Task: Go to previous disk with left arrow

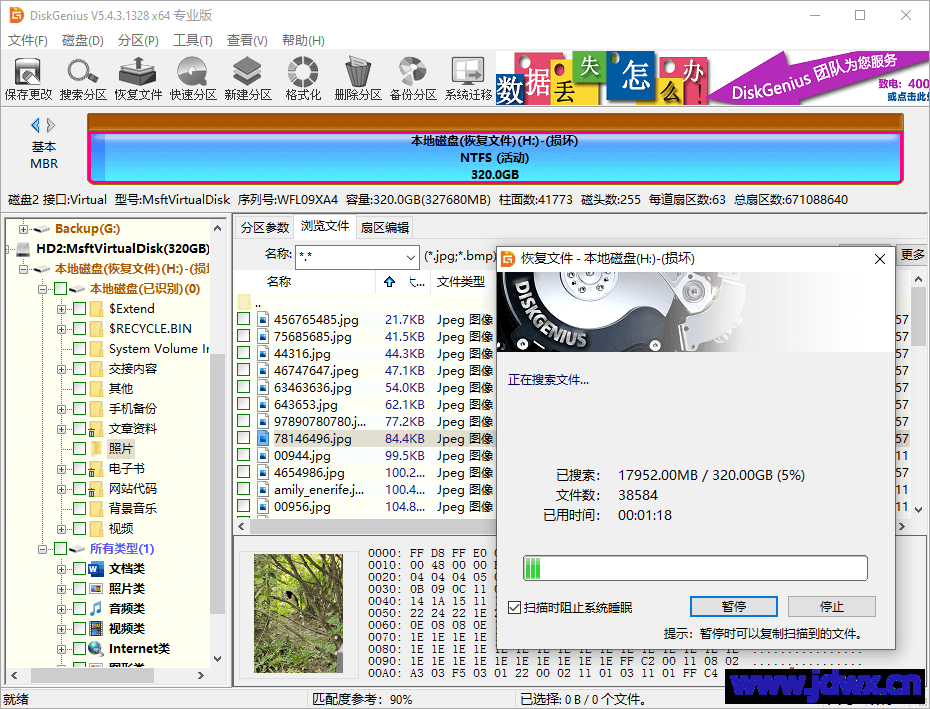Action: pos(36,125)
